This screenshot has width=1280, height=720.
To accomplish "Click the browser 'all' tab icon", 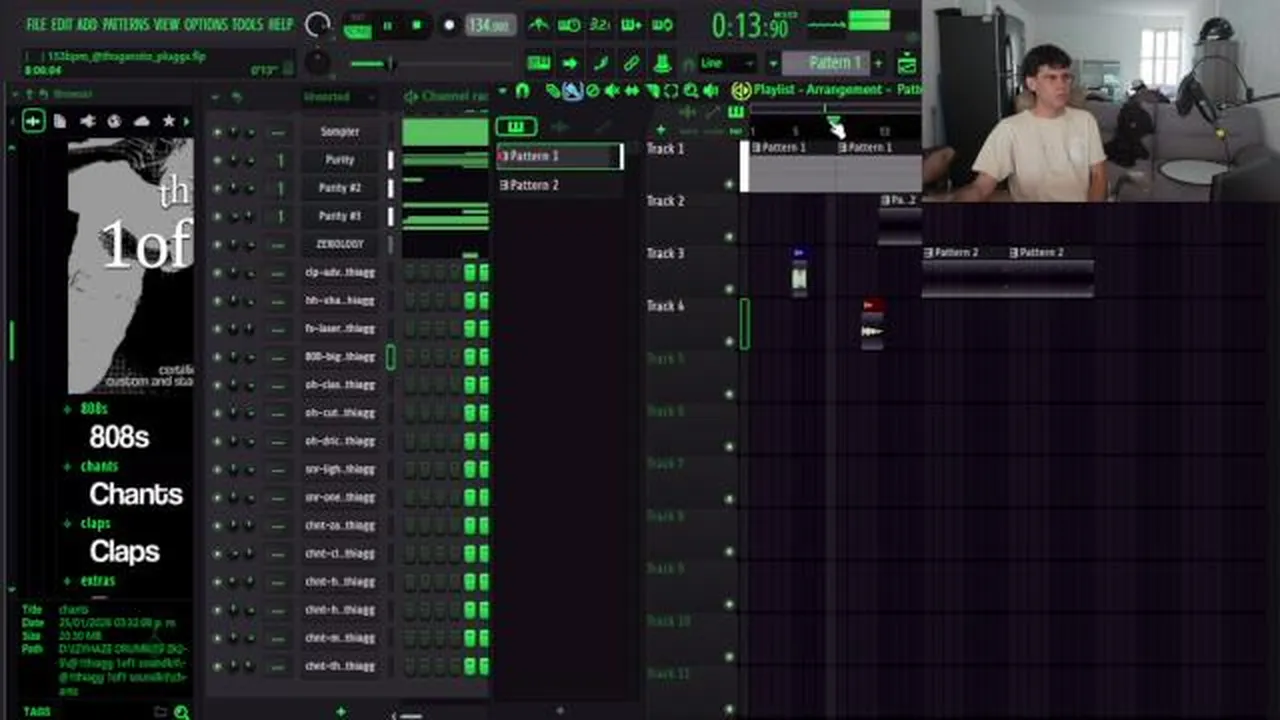I will [x=33, y=122].
